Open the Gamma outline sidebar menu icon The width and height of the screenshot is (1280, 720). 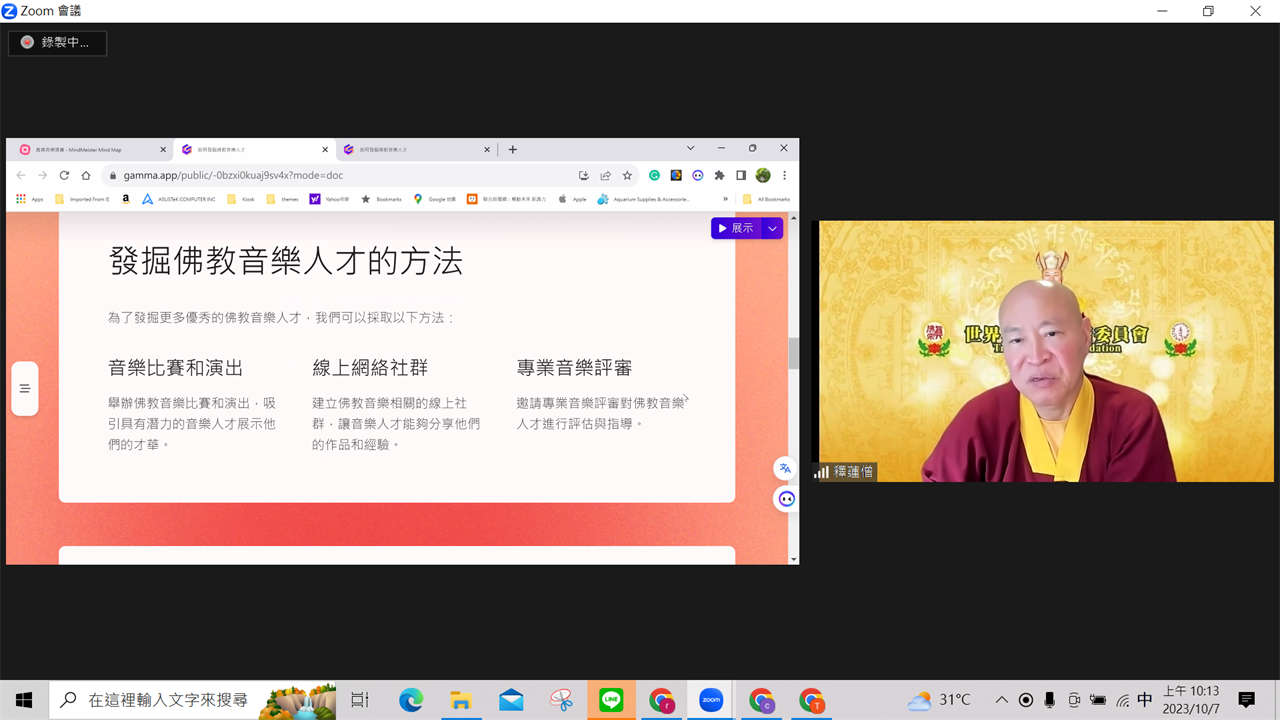tap(25, 389)
